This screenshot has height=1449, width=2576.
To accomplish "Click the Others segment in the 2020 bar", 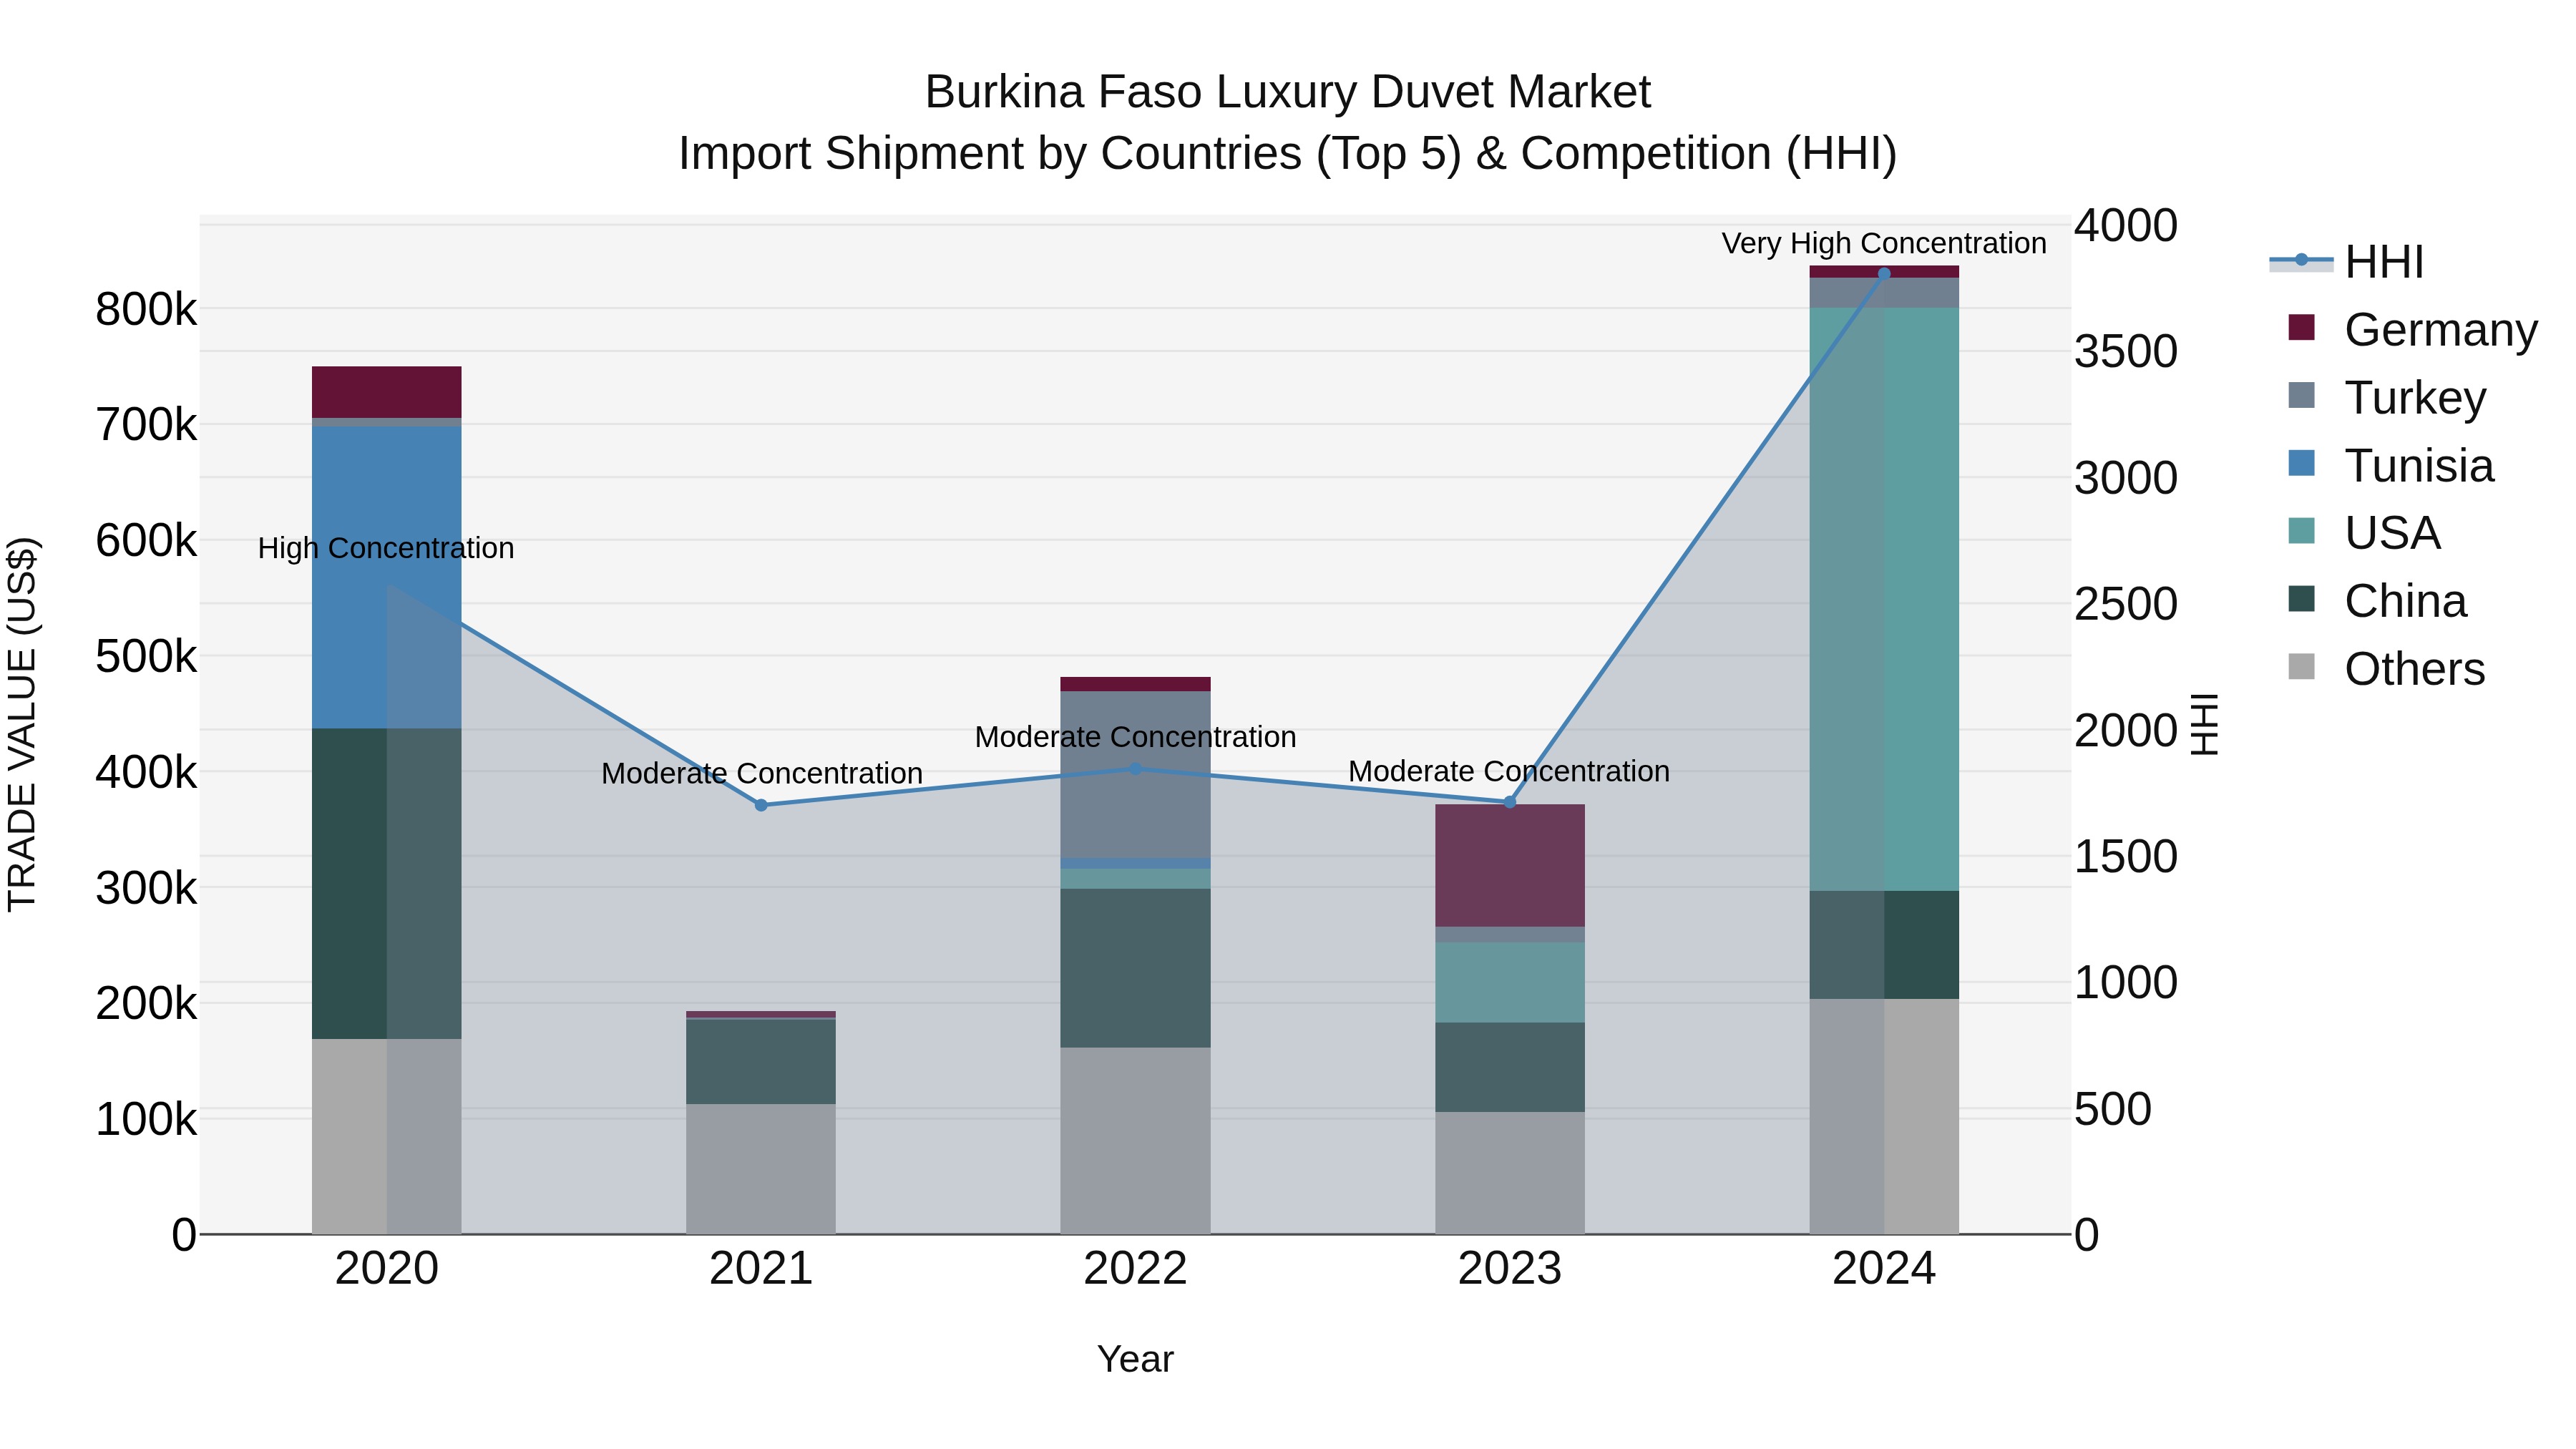I will pos(387,1137).
